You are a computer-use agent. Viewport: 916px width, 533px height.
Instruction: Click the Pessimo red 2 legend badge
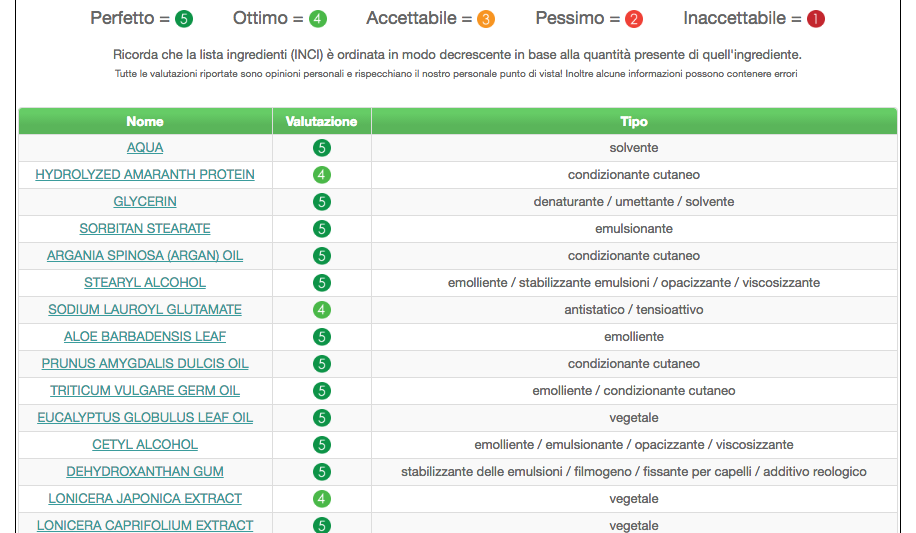(x=634, y=19)
